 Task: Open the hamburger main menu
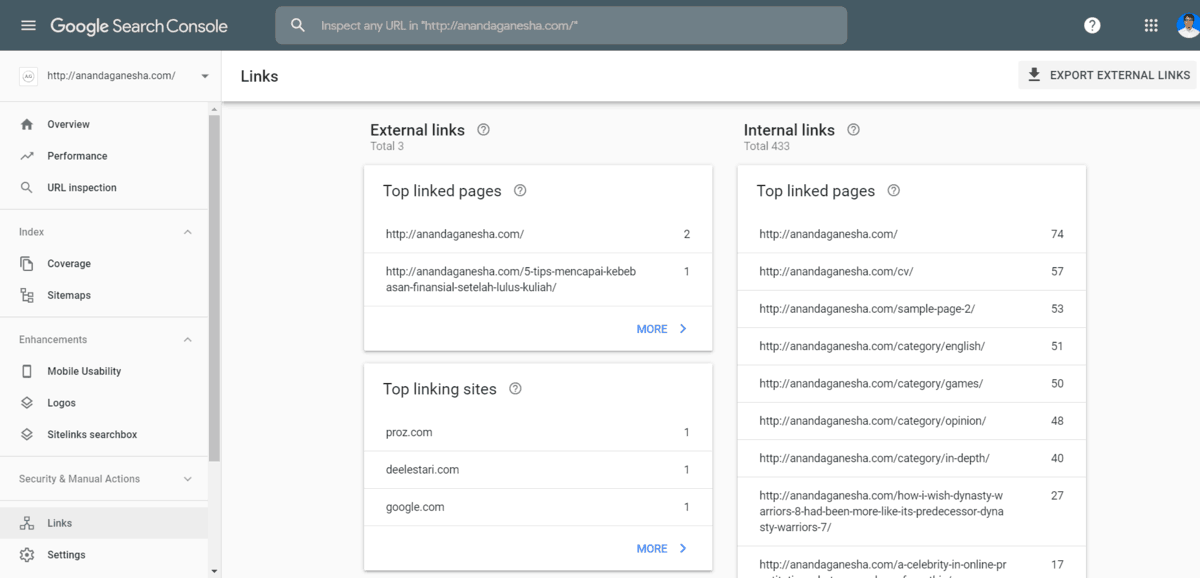pos(28,26)
